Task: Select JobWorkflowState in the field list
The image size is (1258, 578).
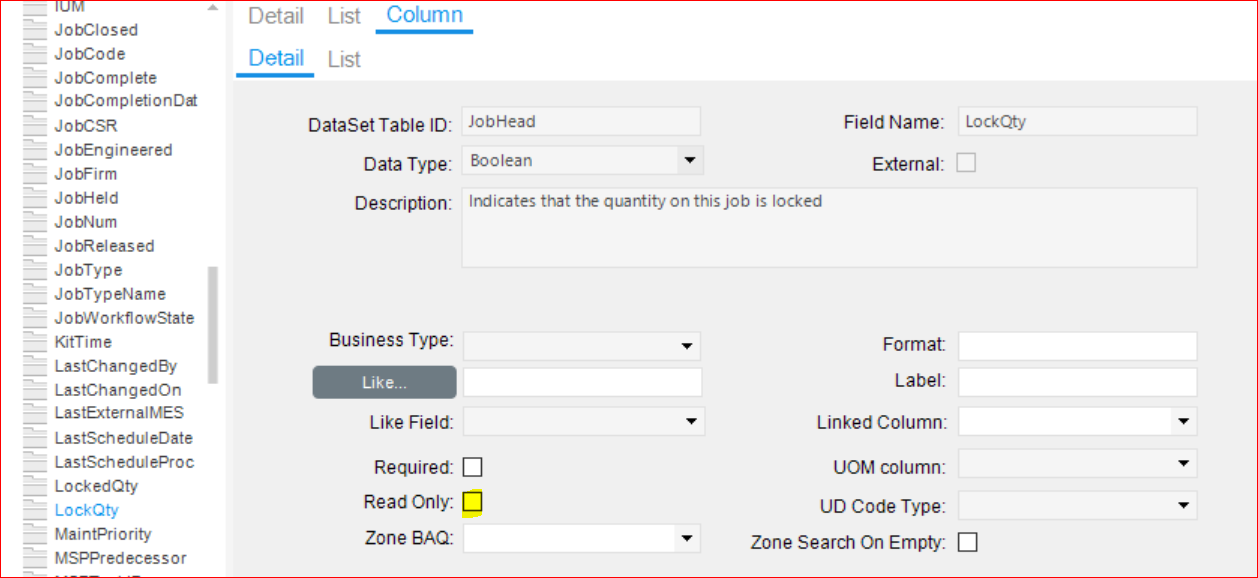Action: pyautogui.click(x=124, y=318)
